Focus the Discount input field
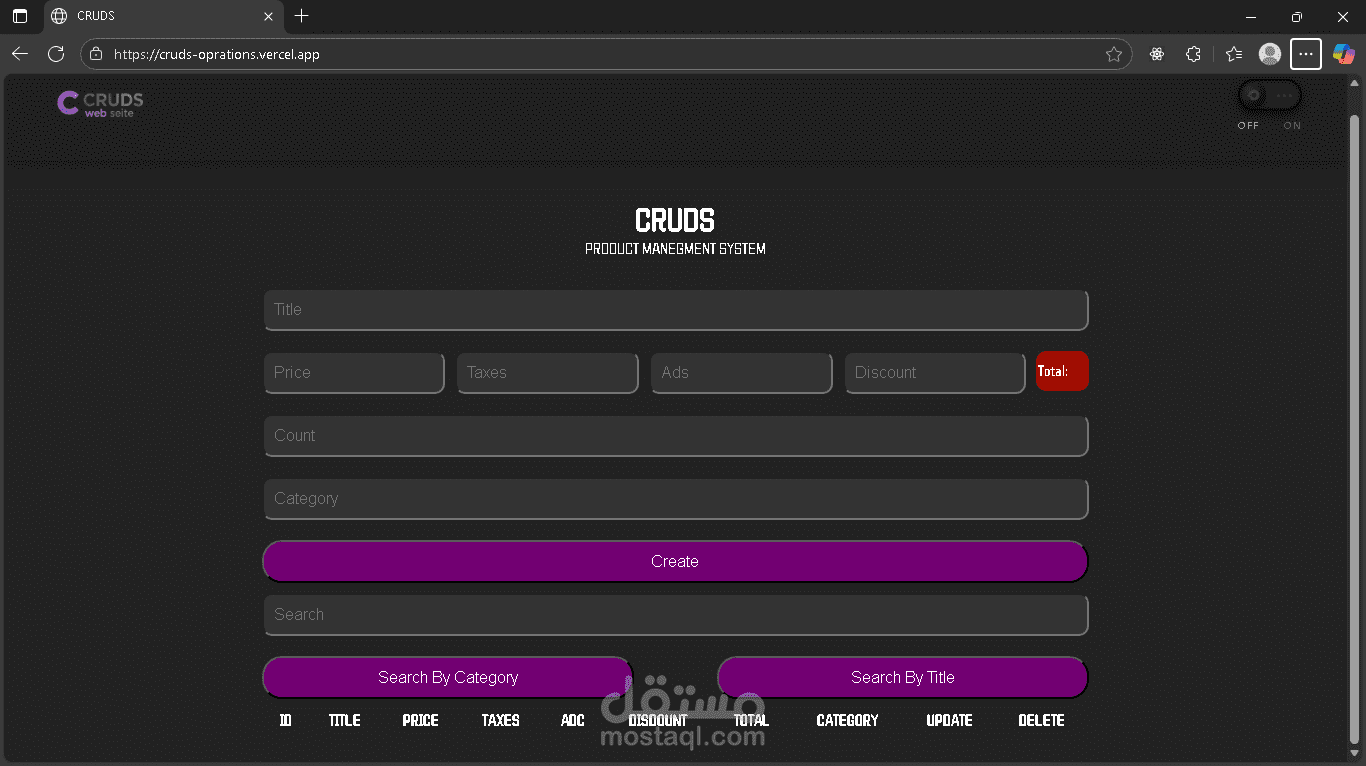This screenshot has height=766, width=1366. (935, 373)
